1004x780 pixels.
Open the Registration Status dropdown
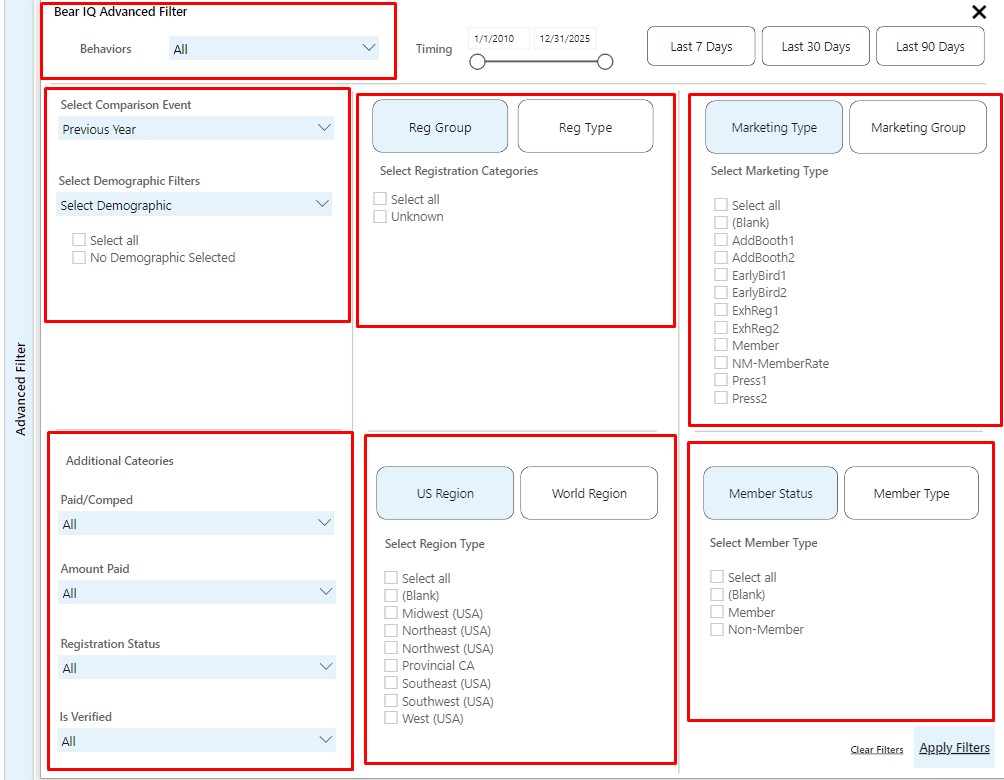tap(195, 666)
